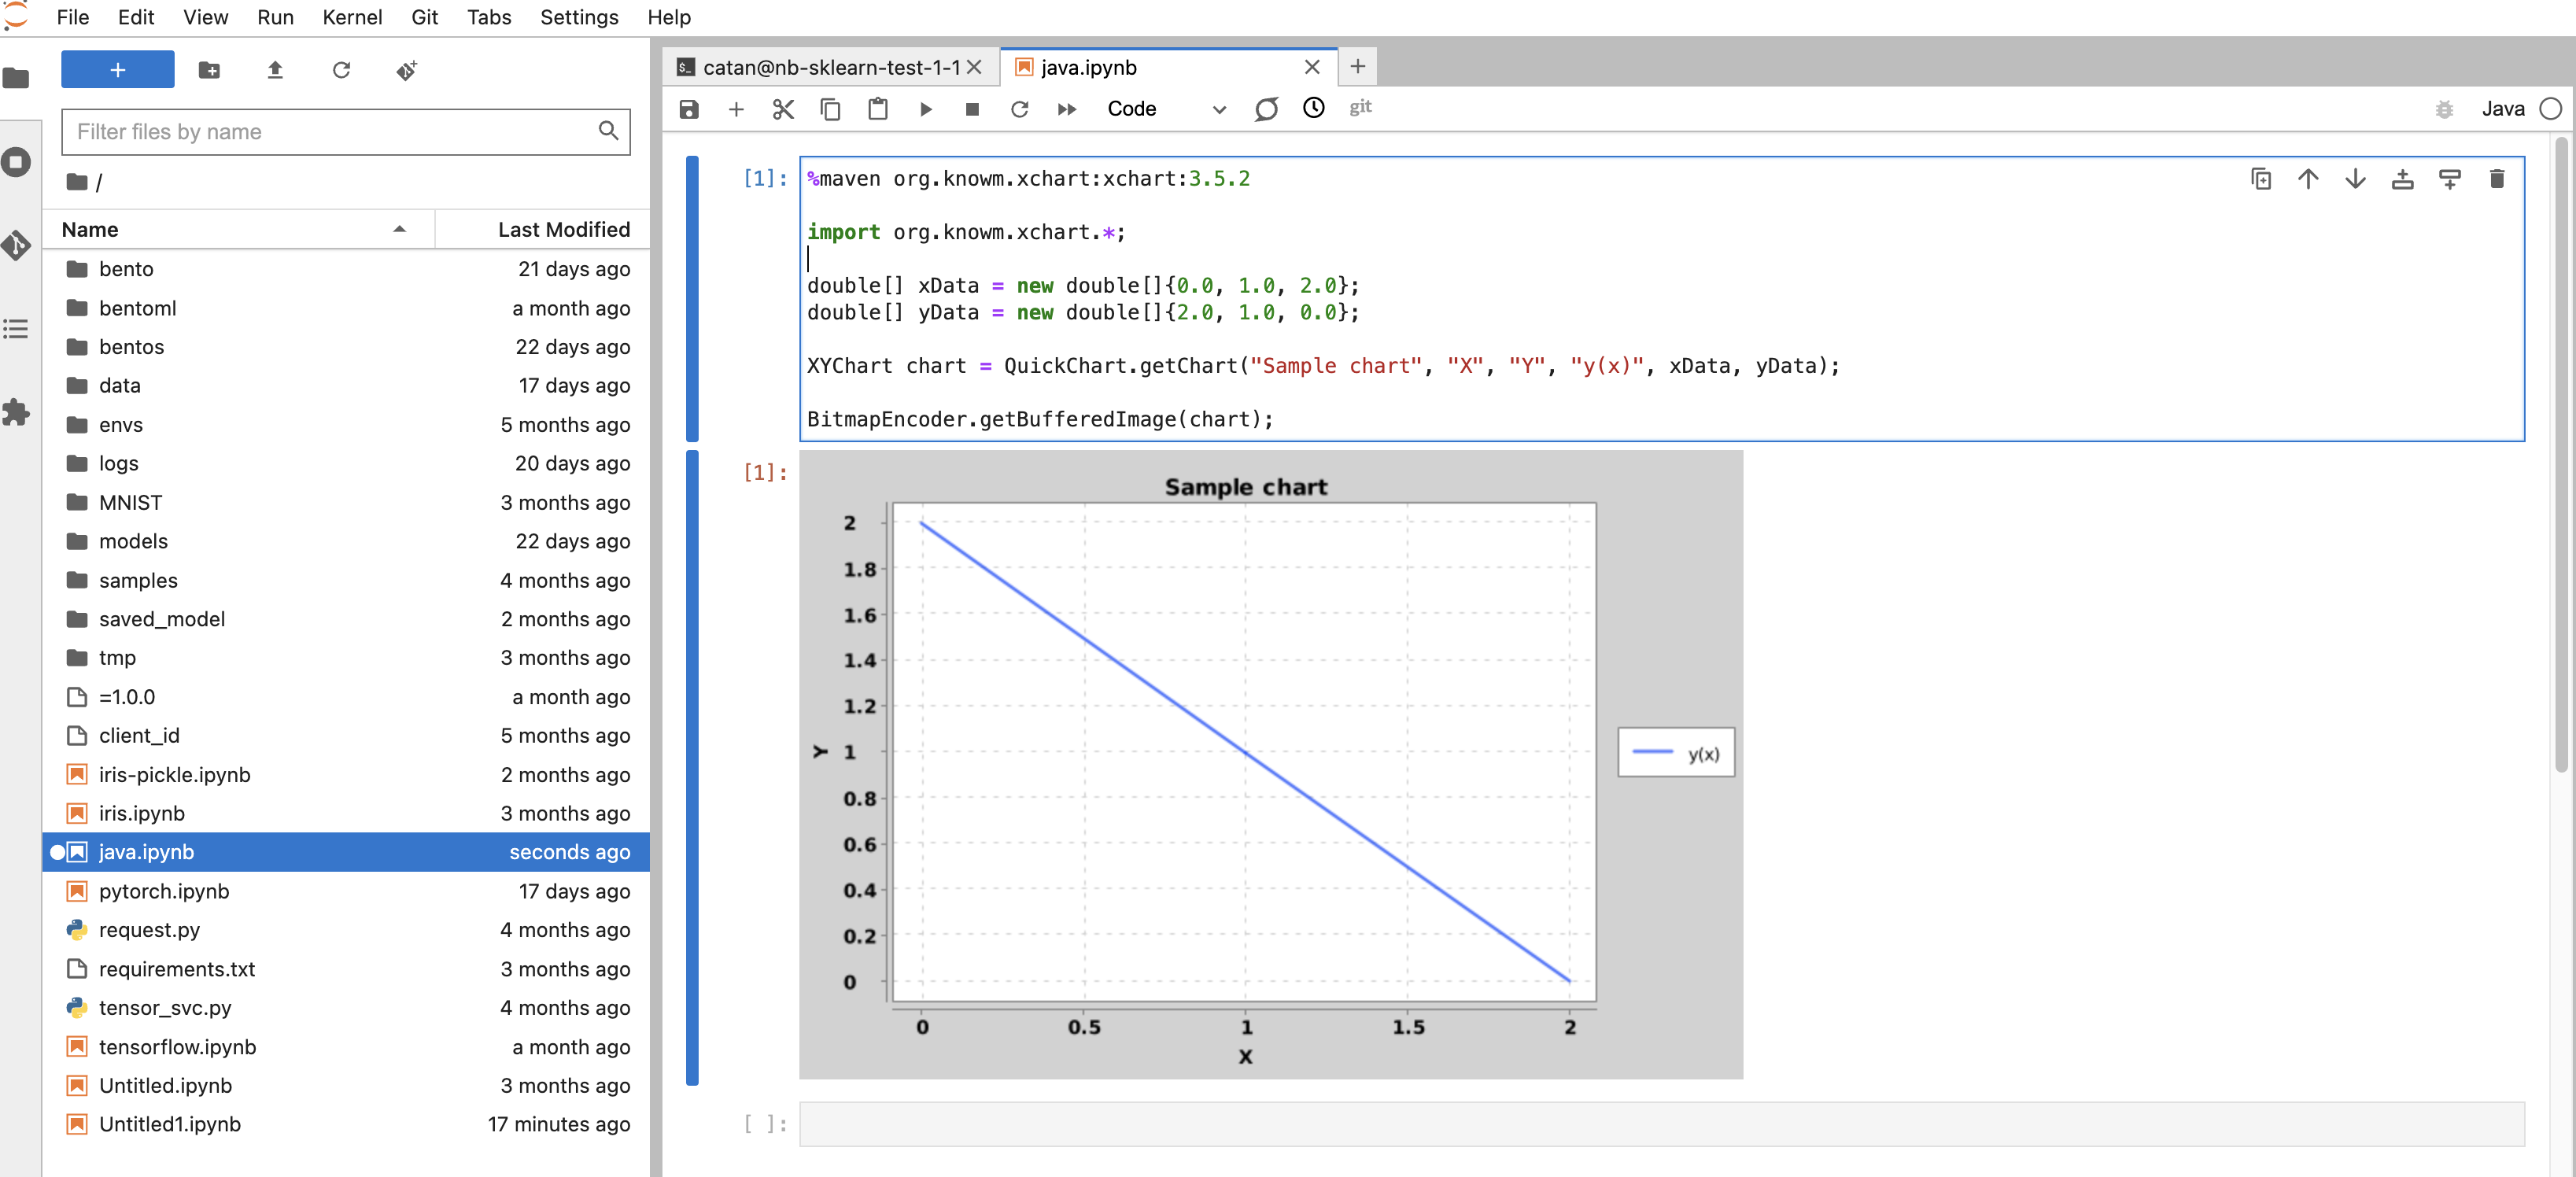
Task: Restart kernel and run all cells
Action: pyautogui.click(x=1067, y=109)
